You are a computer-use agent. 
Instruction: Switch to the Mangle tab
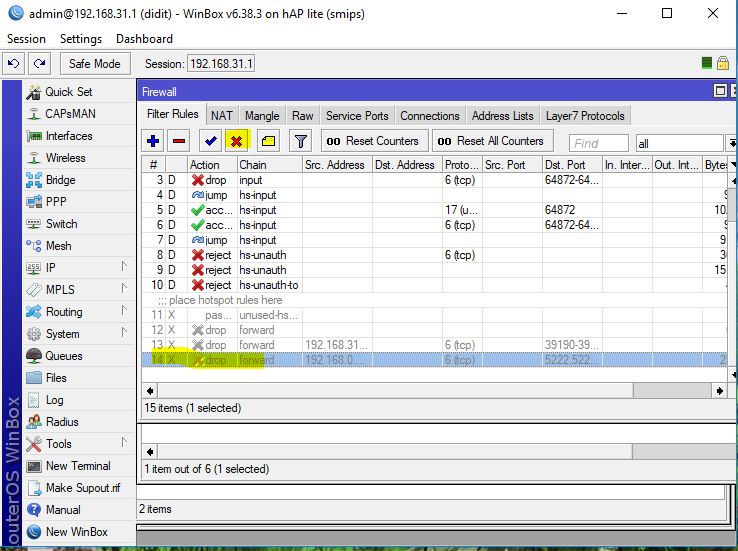pyautogui.click(x=262, y=116)
